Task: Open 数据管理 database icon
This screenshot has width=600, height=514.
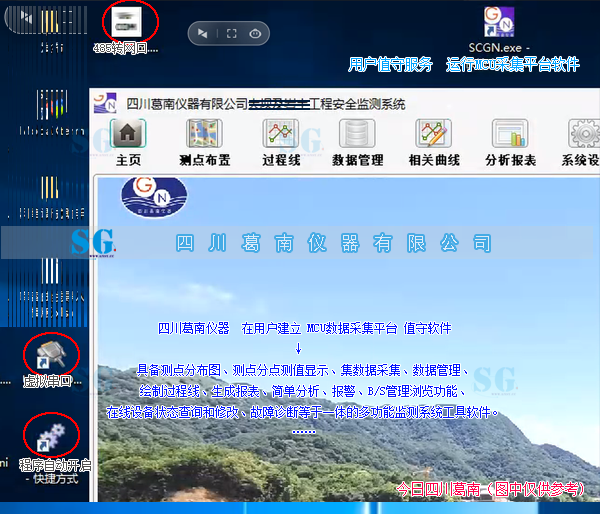Action: coord(357,134)
